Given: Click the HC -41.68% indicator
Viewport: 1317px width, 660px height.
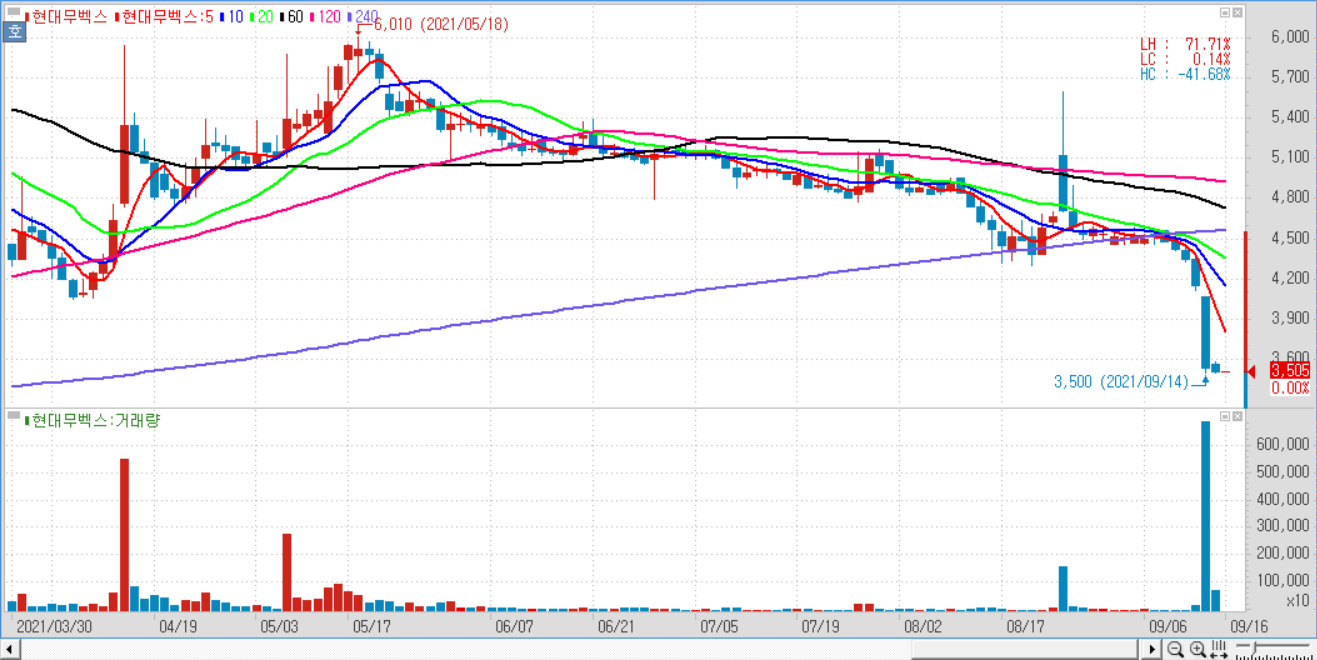Looking at the screenshot, I should [1185, 74].
